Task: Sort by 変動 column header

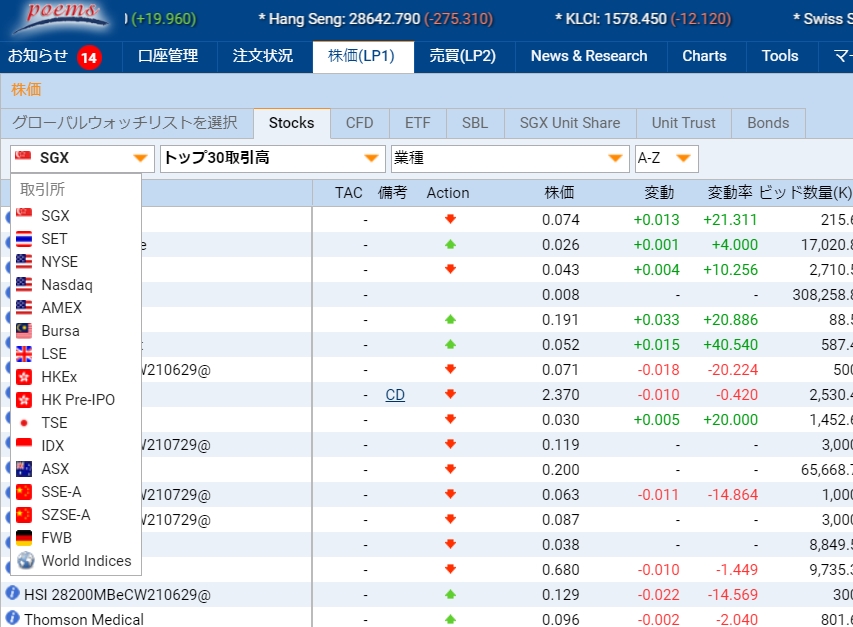Action: [x=659, y=193]
